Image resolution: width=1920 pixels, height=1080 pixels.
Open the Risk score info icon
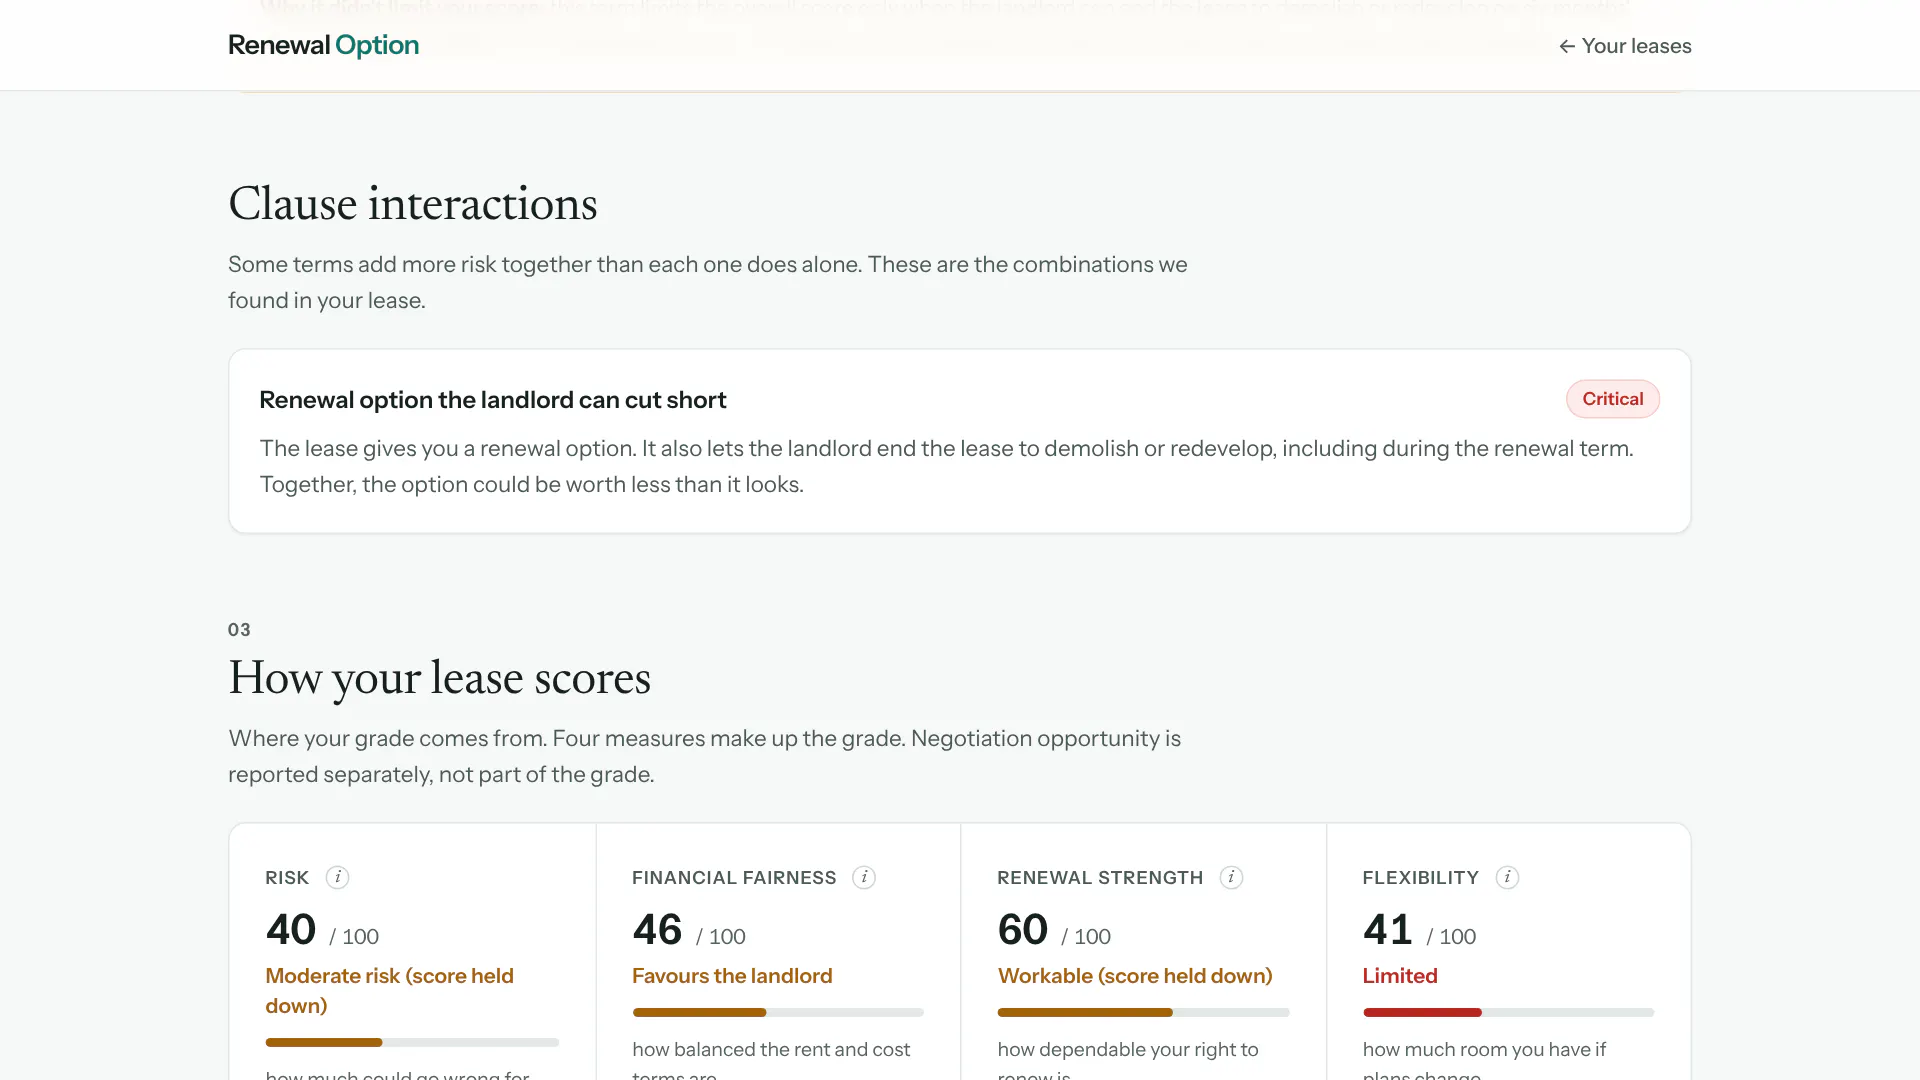[x=337, y=877]
